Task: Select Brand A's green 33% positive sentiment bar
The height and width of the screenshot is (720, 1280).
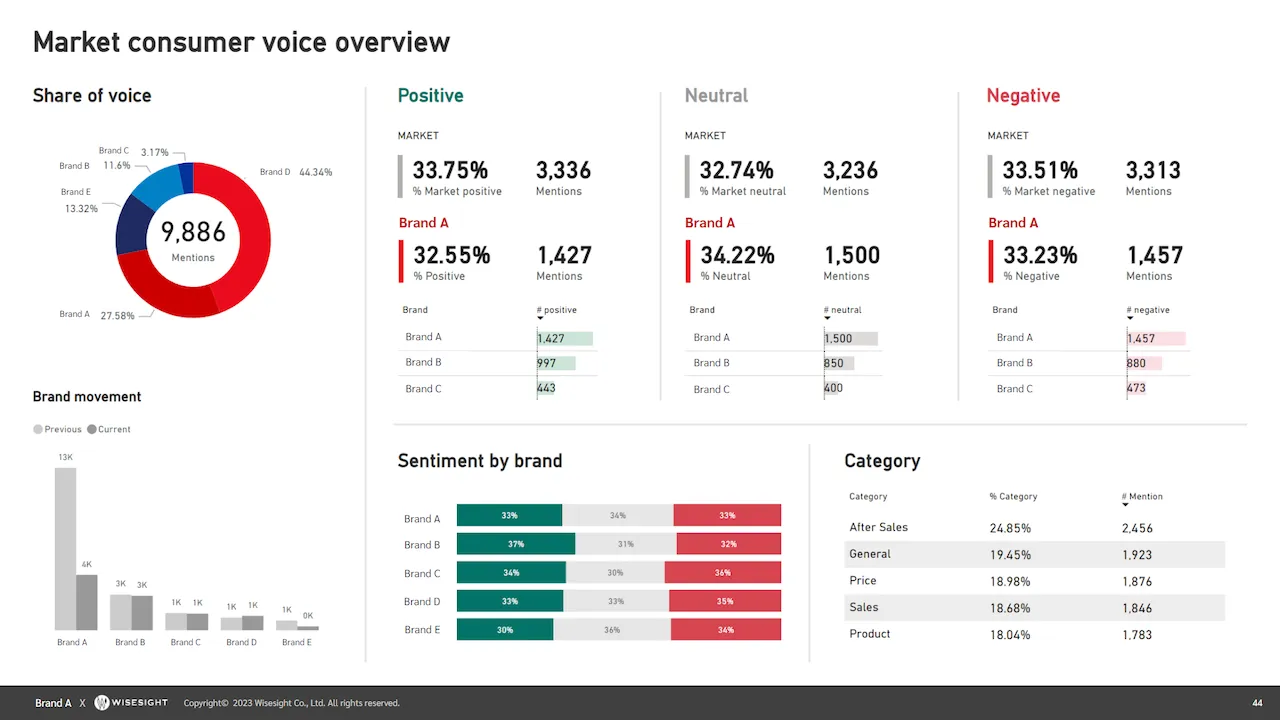Action: point(509,516)
